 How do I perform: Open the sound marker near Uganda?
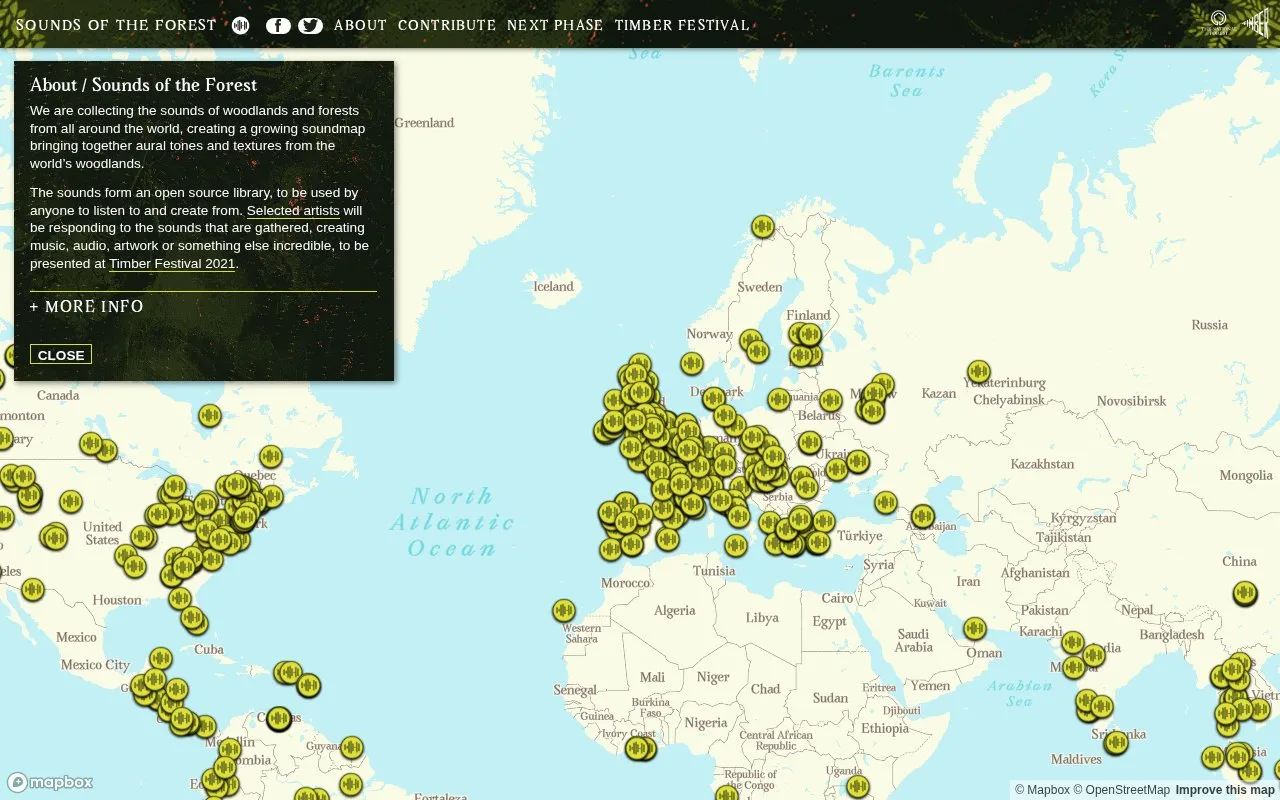[857, 786]
